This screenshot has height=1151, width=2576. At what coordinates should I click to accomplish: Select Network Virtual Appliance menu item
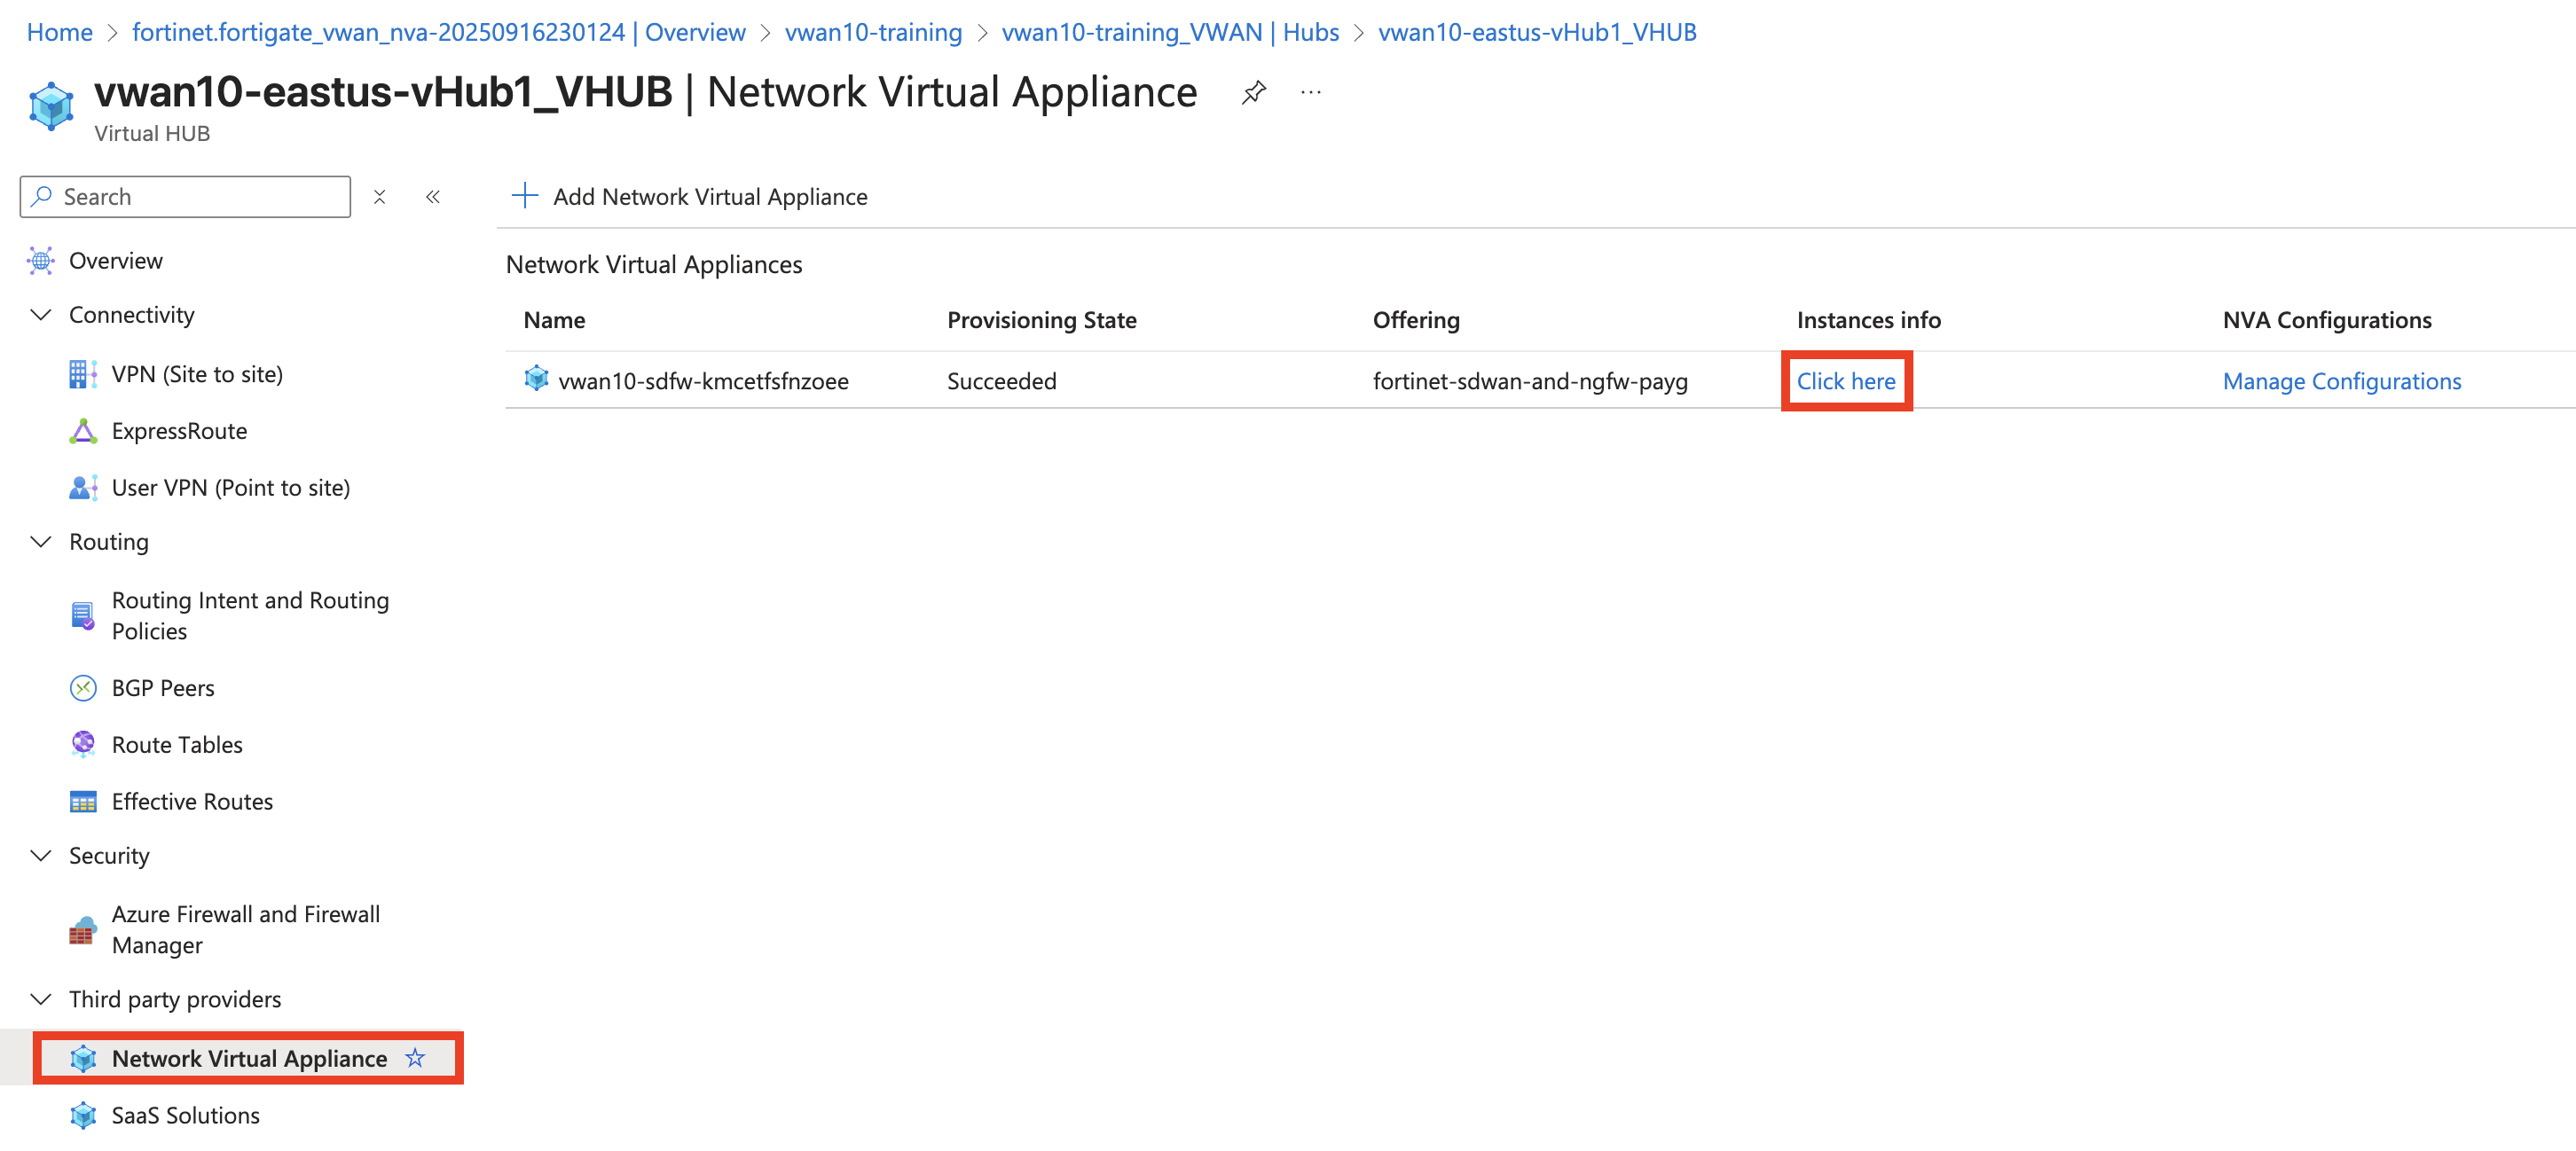pyautogui.click(x=249, y=1059)
